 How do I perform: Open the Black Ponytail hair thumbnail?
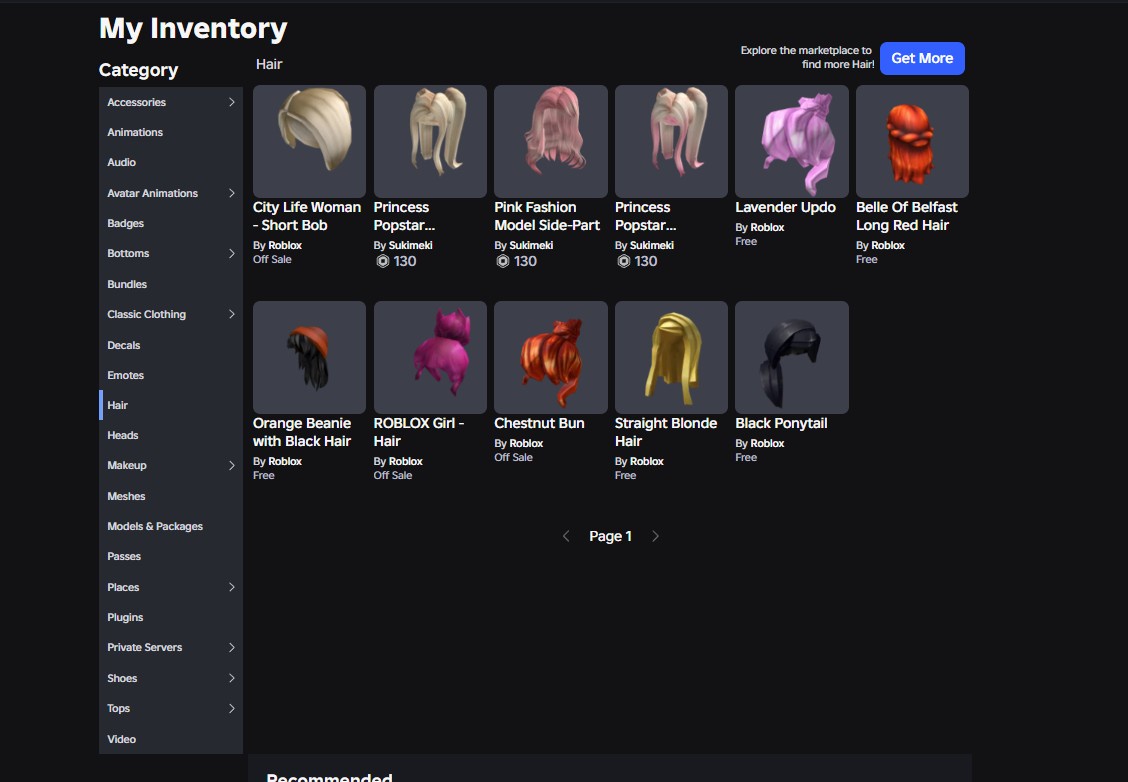792,358
